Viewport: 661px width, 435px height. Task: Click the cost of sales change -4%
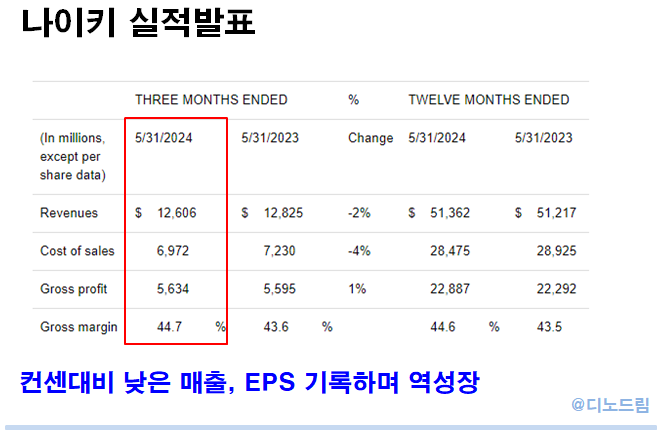pos(359,251)
